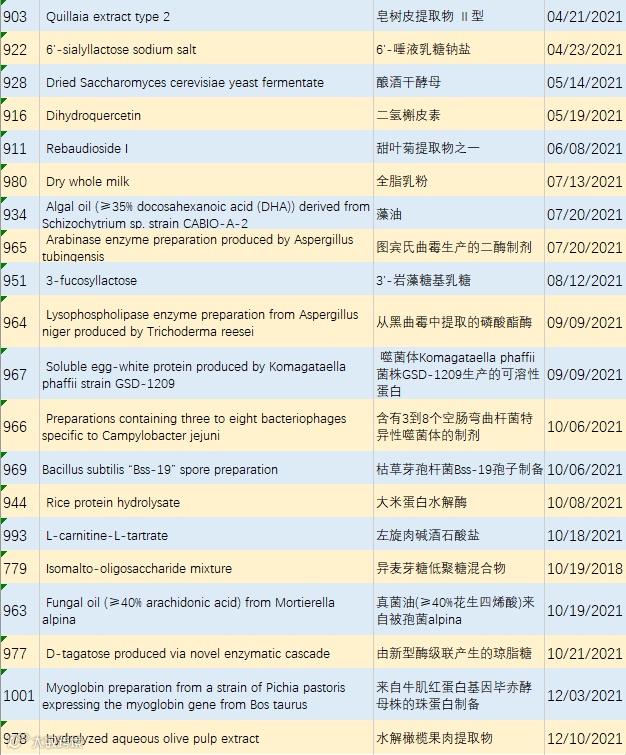Click 'Myoglobin preparation' Pichia pastoris cell

tap(206, 695)
